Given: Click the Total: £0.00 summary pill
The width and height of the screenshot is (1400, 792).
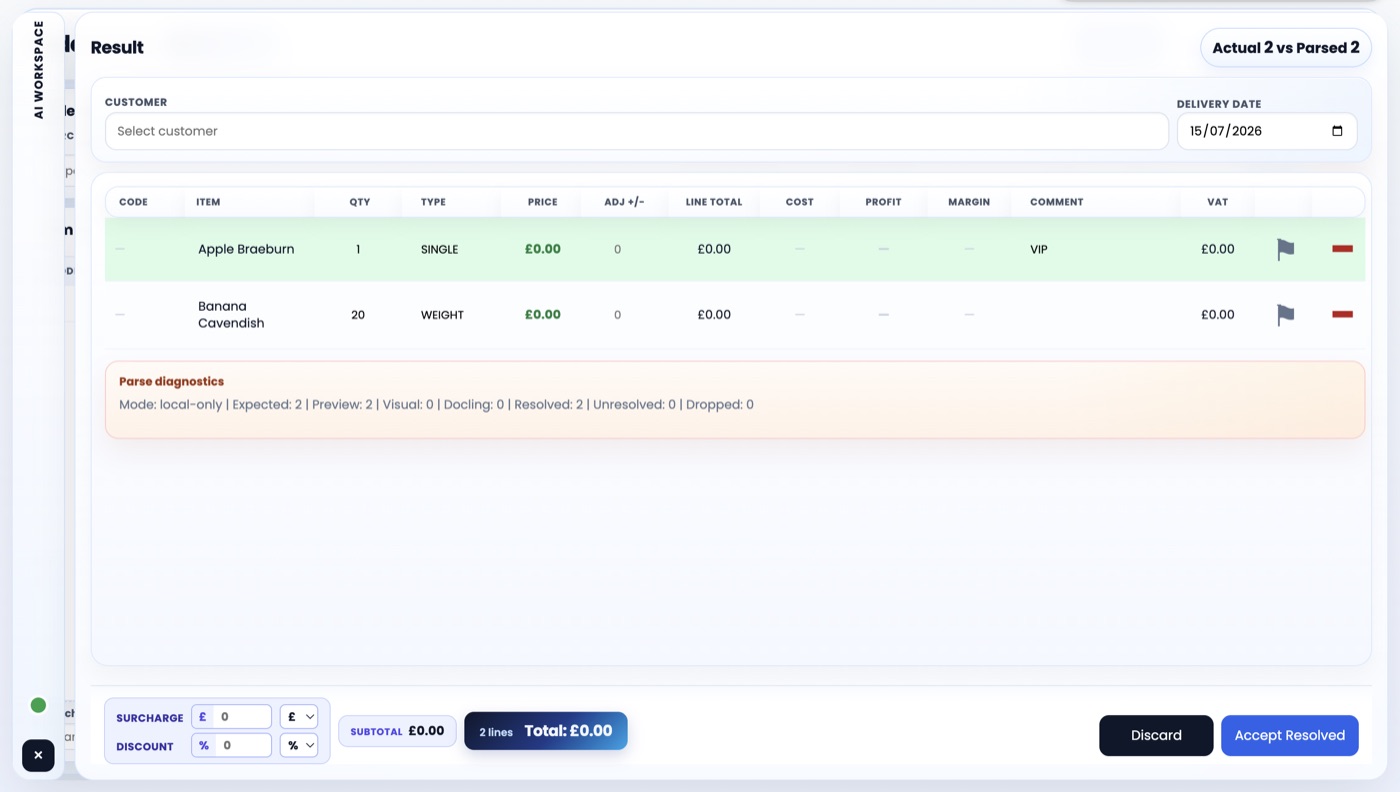Looking at the screenshot, I should coord(545,731).
